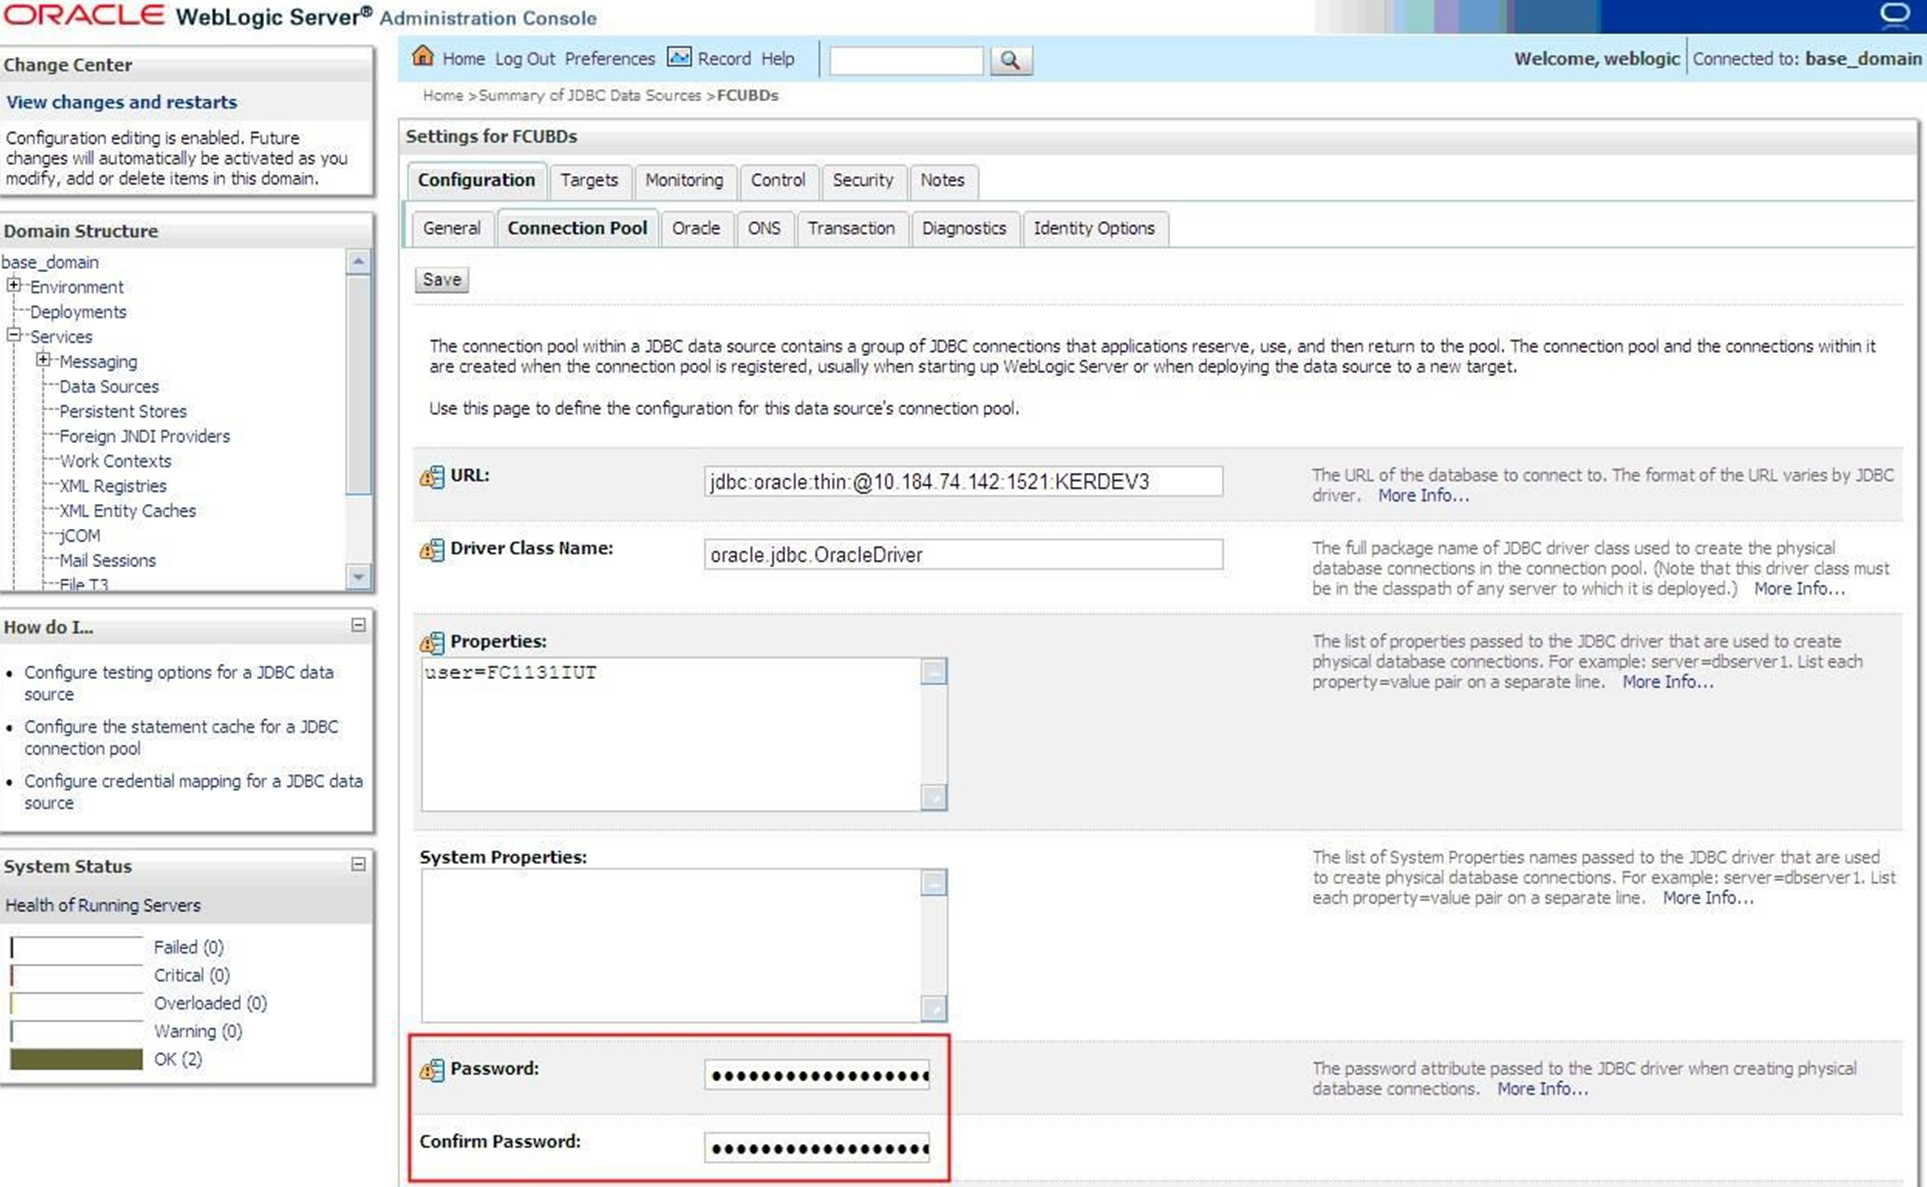Image resolution: width=1927 pixels, height=1187 pixels.
Task: Open View changes and restarts link
Action: 121,102
